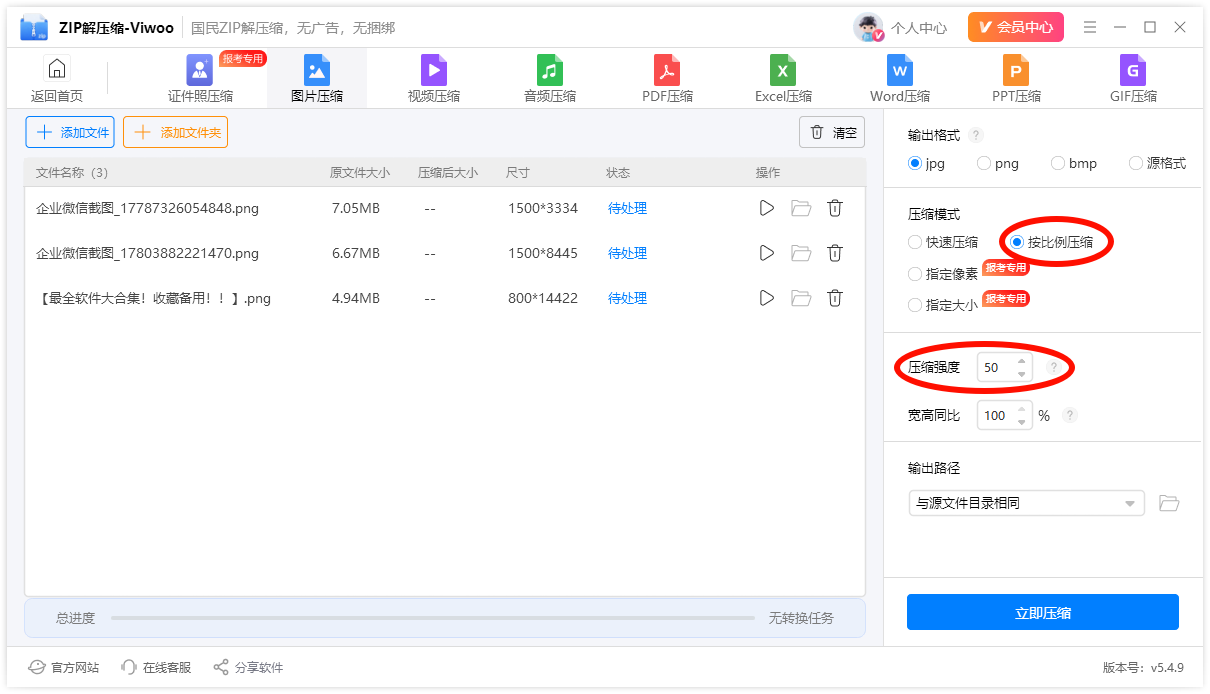The width and height of the screenshot is (1210, 694).
Task: Open the Word压缩 icon
Action: click(900, 70)
